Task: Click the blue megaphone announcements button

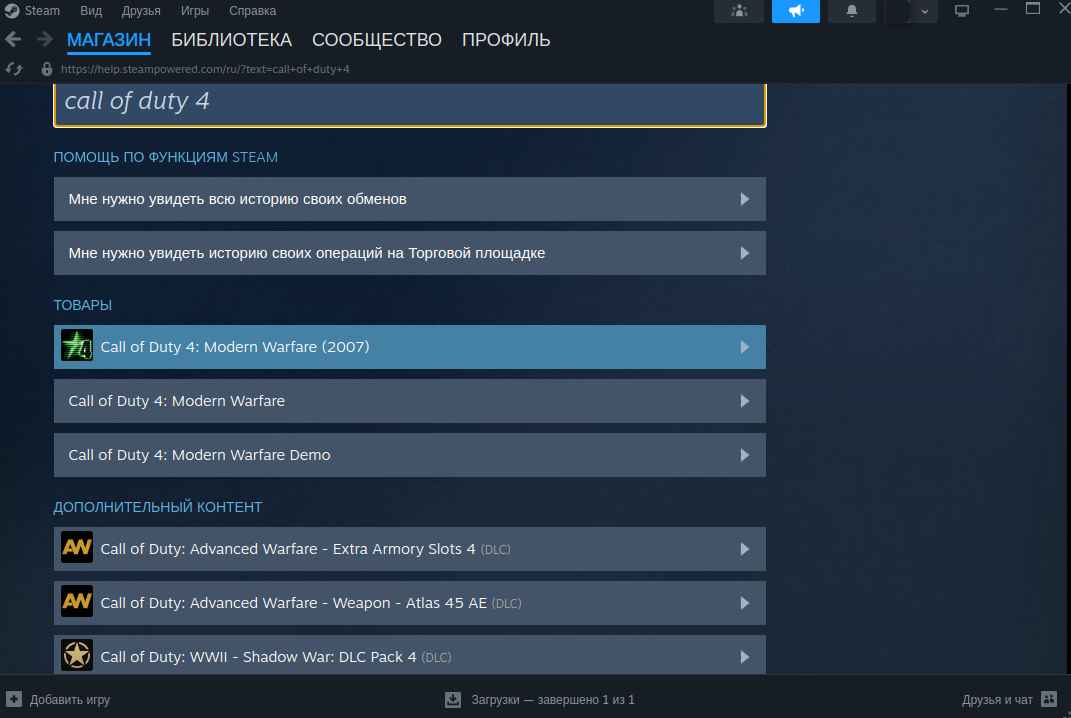Action: (796, 11)
